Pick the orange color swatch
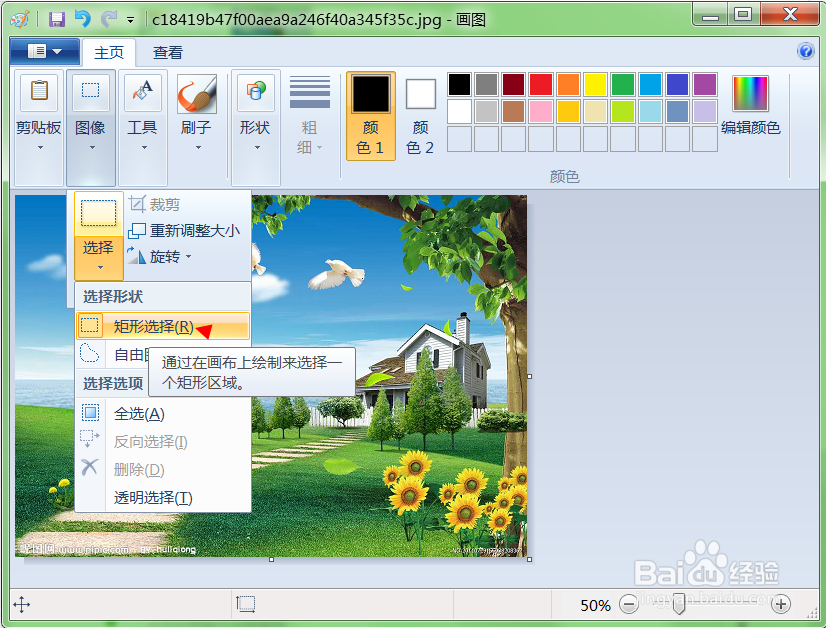 (568, 85)
